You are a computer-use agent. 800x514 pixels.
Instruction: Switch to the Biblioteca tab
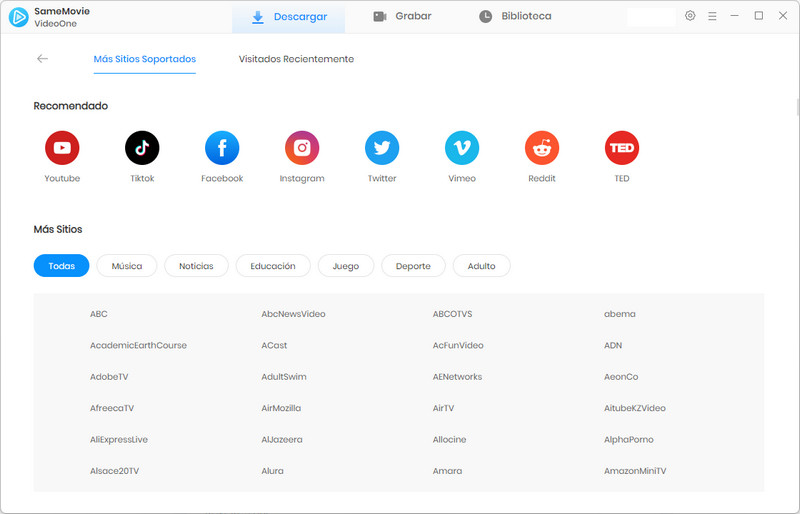[515, 16]
